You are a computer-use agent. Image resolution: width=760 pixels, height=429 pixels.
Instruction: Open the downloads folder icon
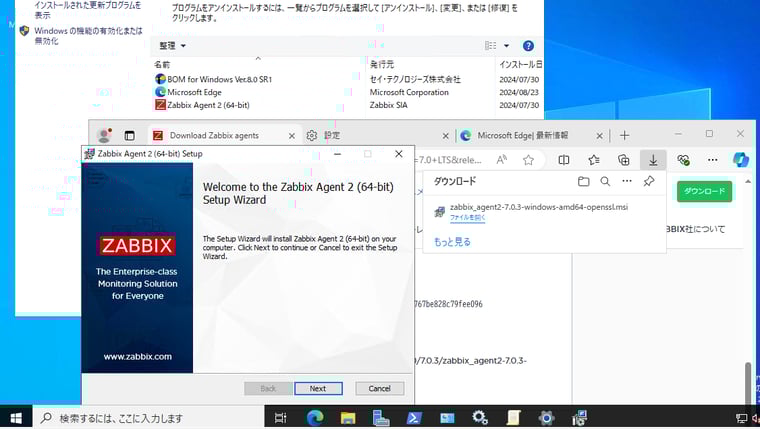pyautogui.click(x=583, y=181)
